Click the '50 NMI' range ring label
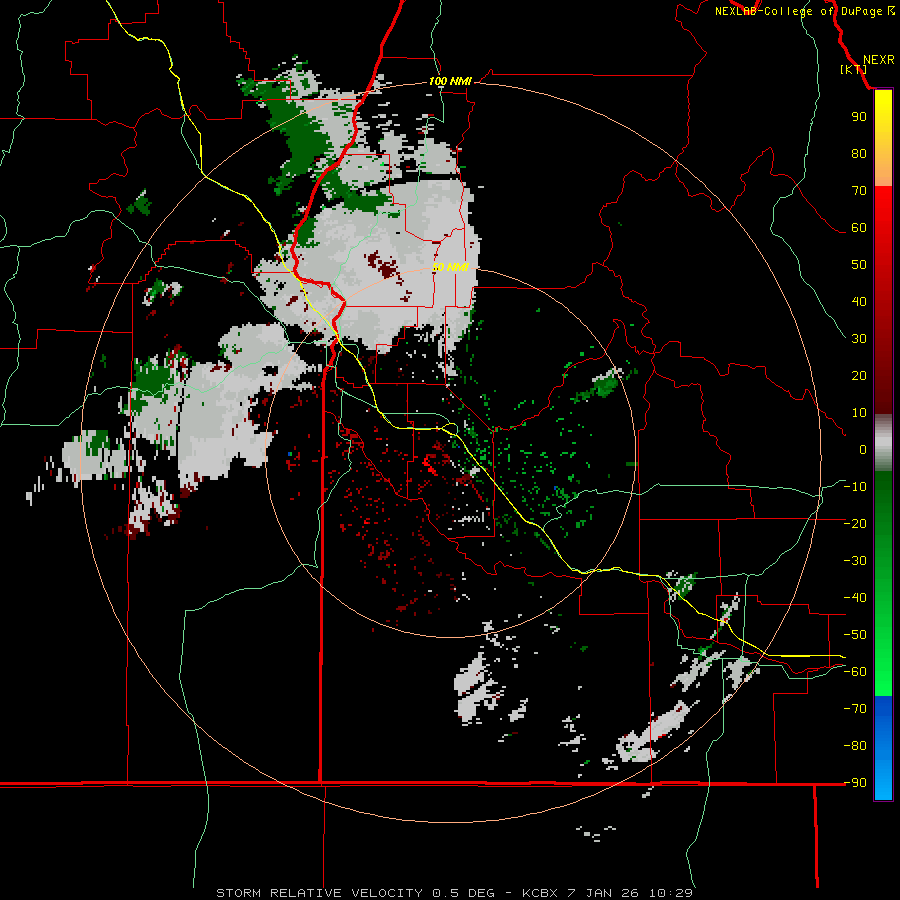Screen dimensions: 900x900 (x=451, y=267)
